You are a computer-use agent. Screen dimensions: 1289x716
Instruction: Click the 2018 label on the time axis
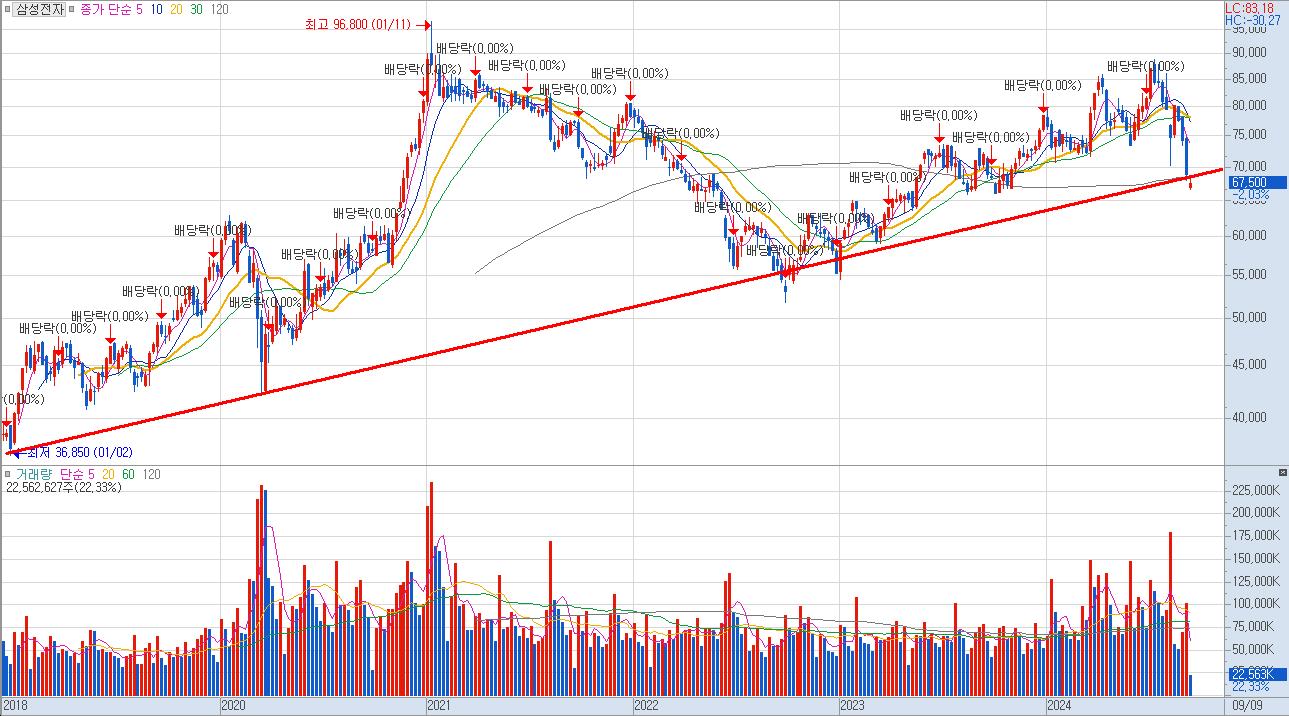pos(17,706)
